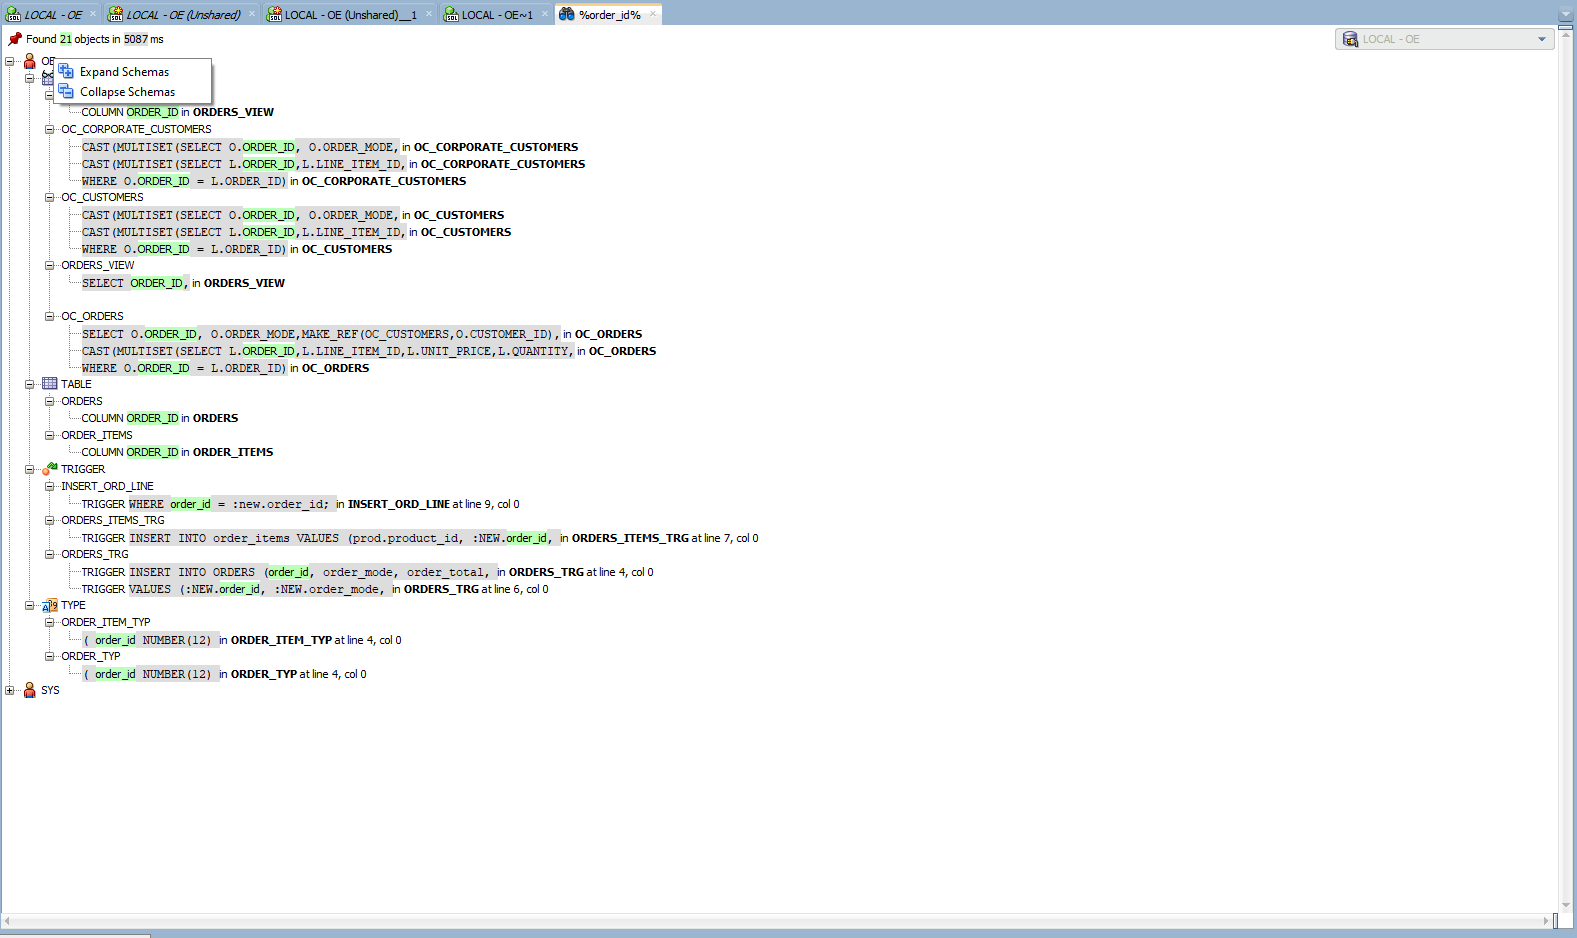Select SELECT ORDER_ID in ORDERS_VIEW result
This screenshot has height=938, width=1577.
(183, 283)
